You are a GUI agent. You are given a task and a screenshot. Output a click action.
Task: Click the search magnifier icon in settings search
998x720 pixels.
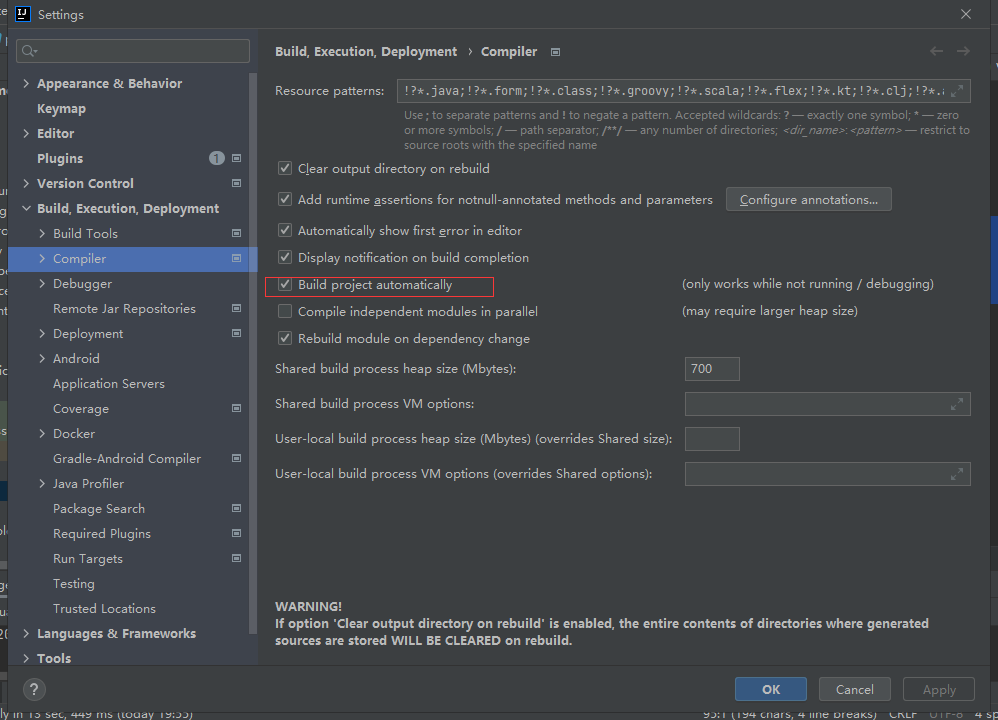pyautogui.click(x=29, y=51)
